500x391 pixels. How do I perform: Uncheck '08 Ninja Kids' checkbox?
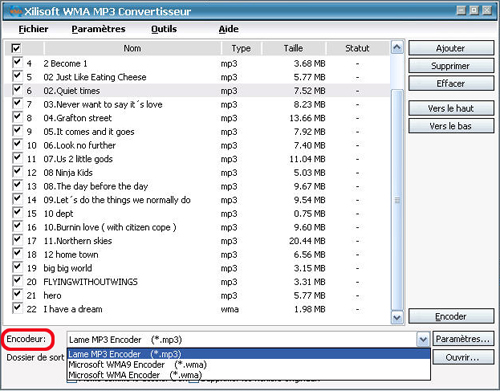tap(17, 172)
